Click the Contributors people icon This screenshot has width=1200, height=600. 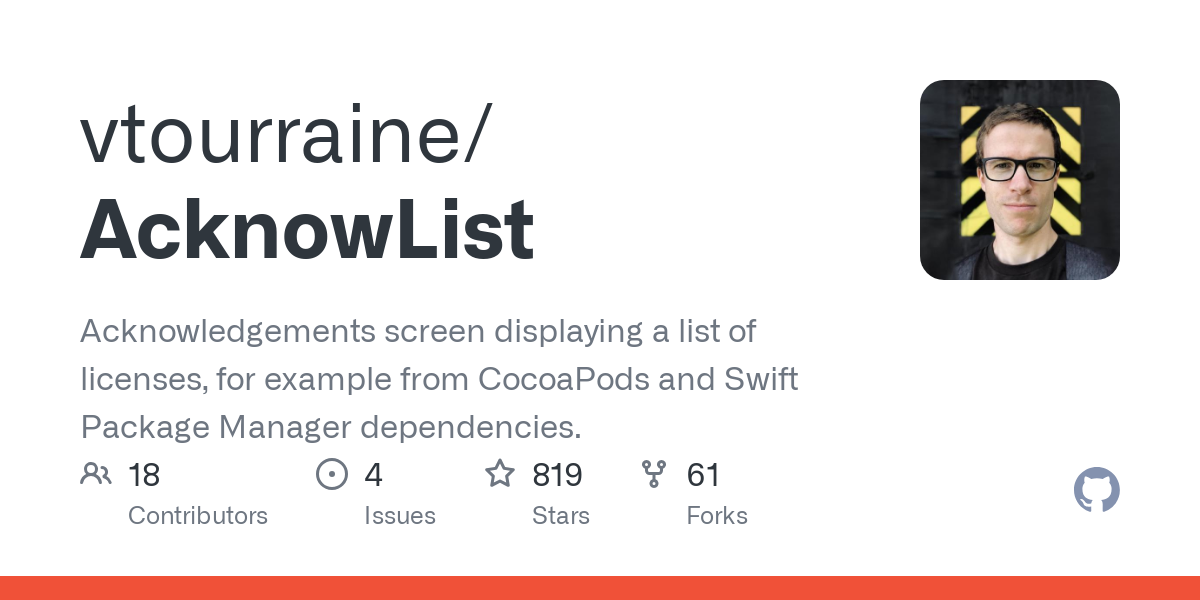[x=96, y=474]
